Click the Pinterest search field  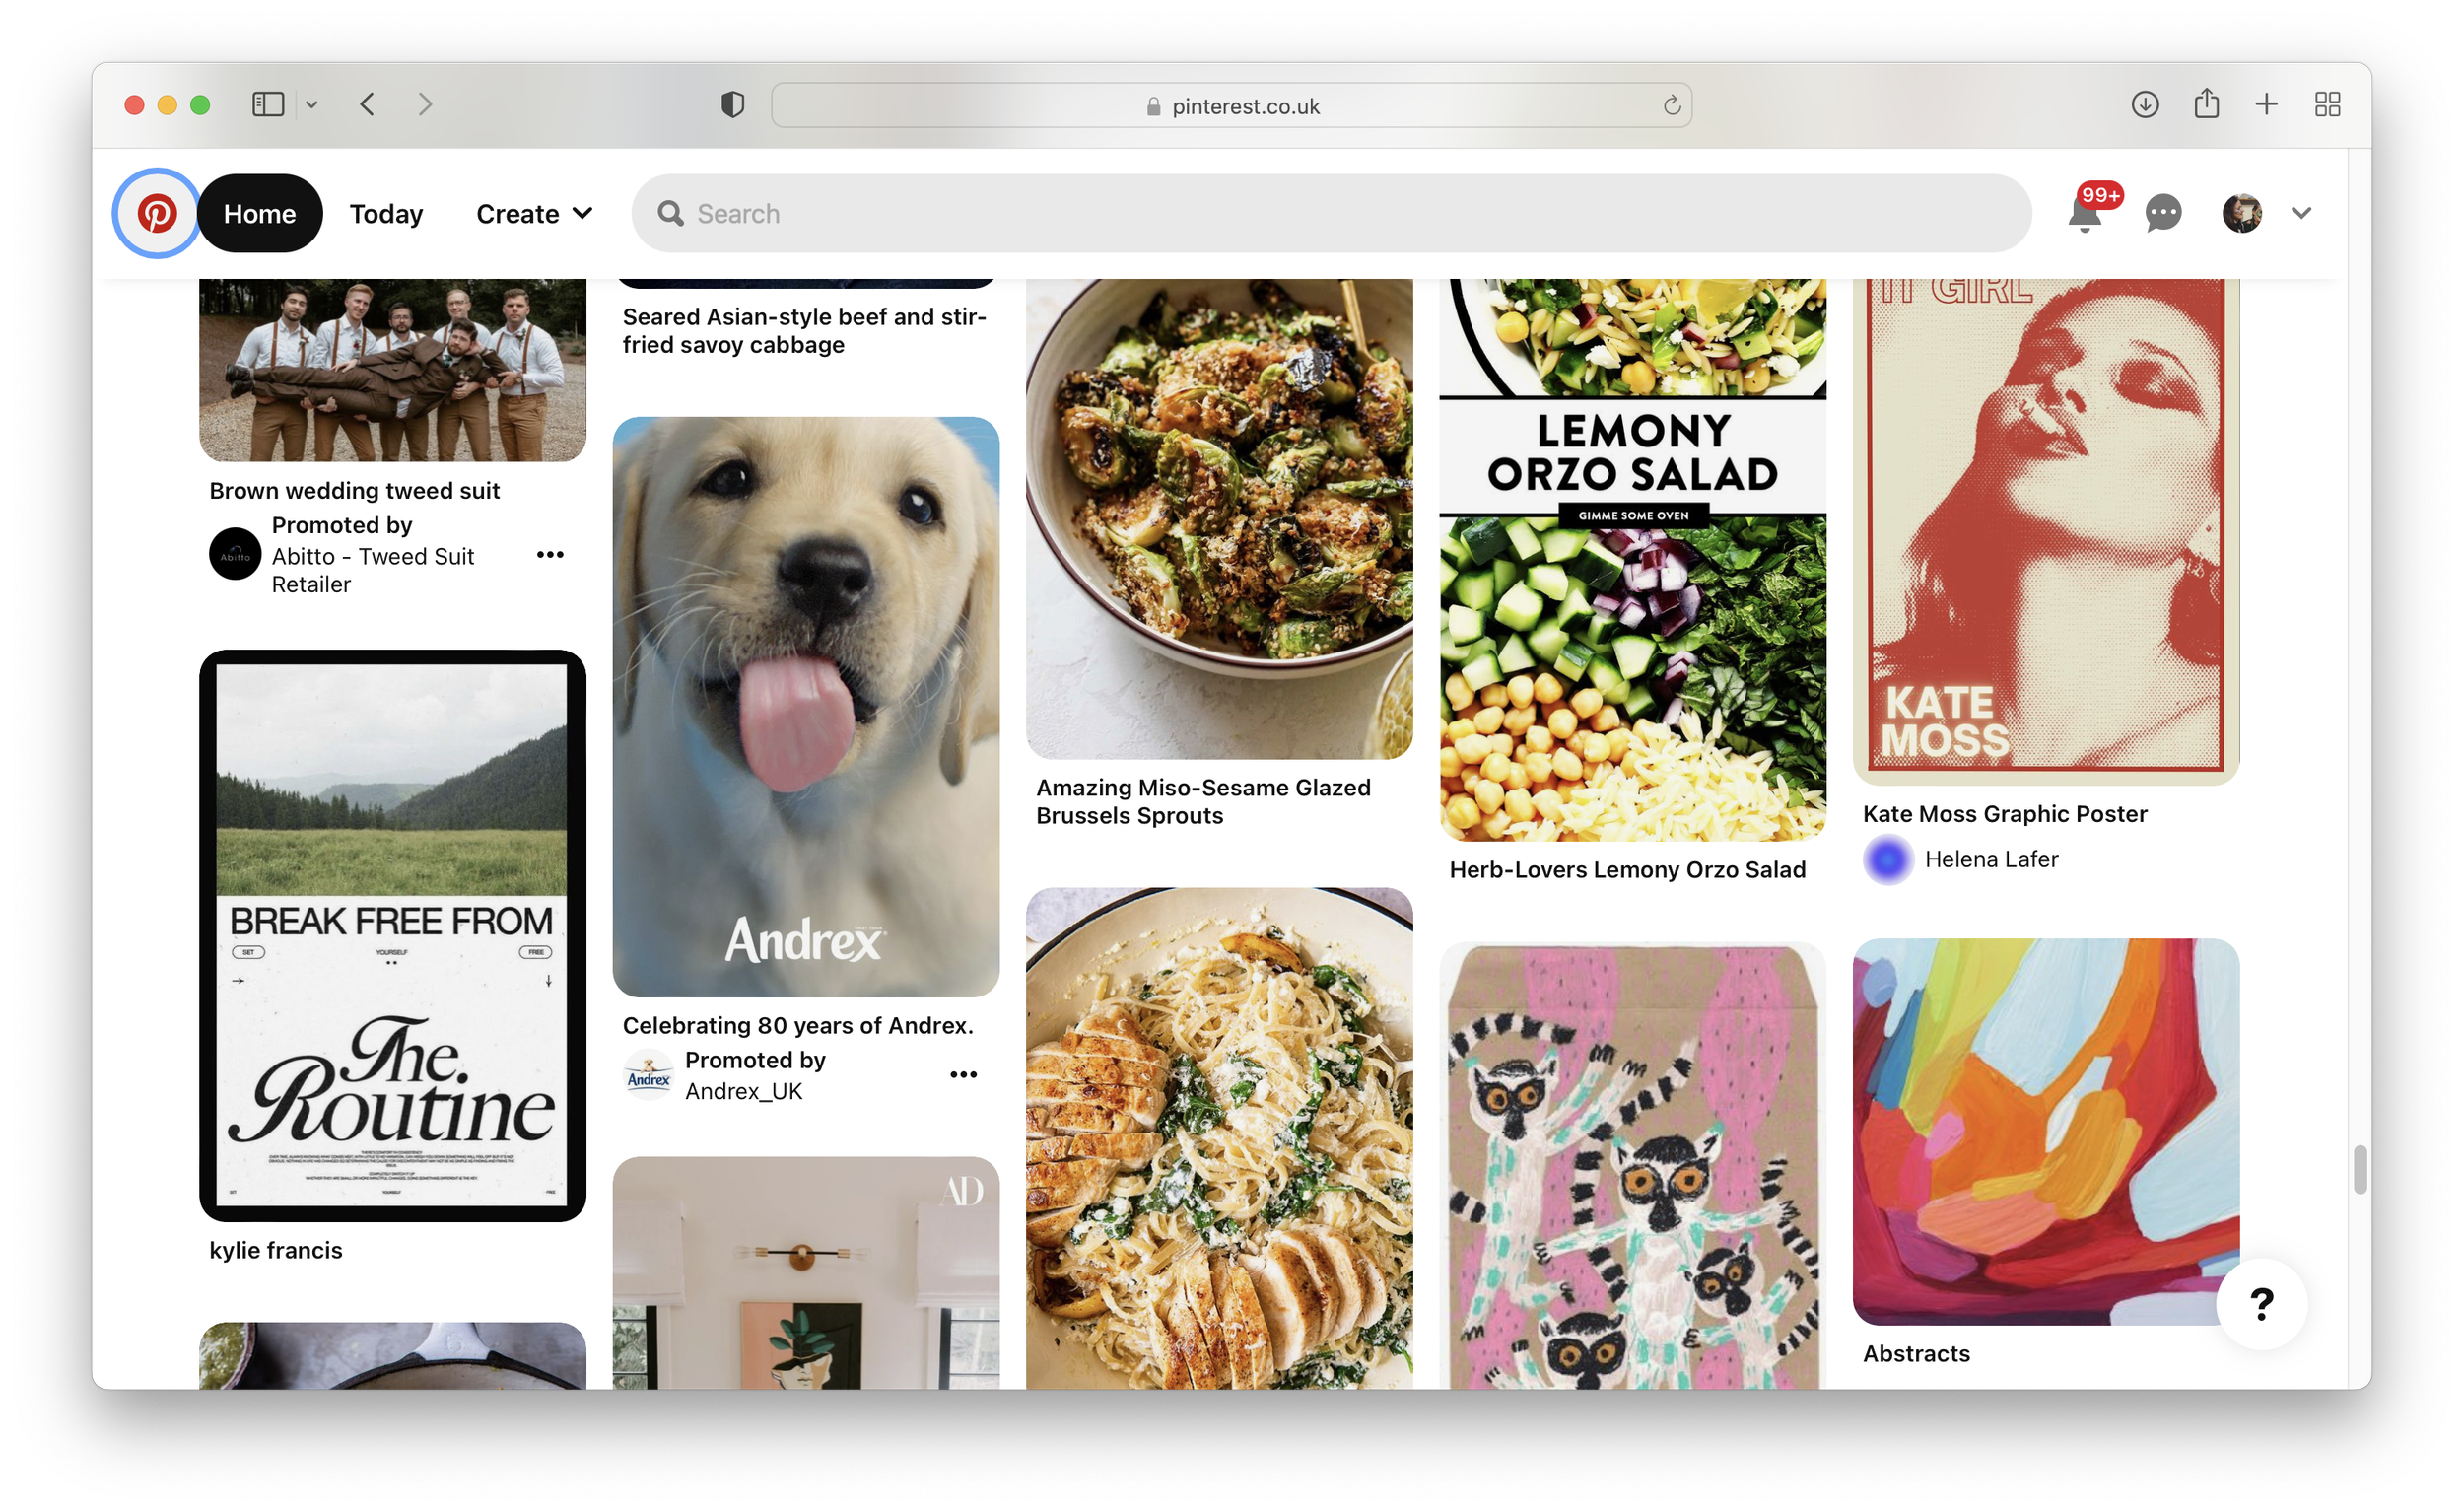(1330, 214)
